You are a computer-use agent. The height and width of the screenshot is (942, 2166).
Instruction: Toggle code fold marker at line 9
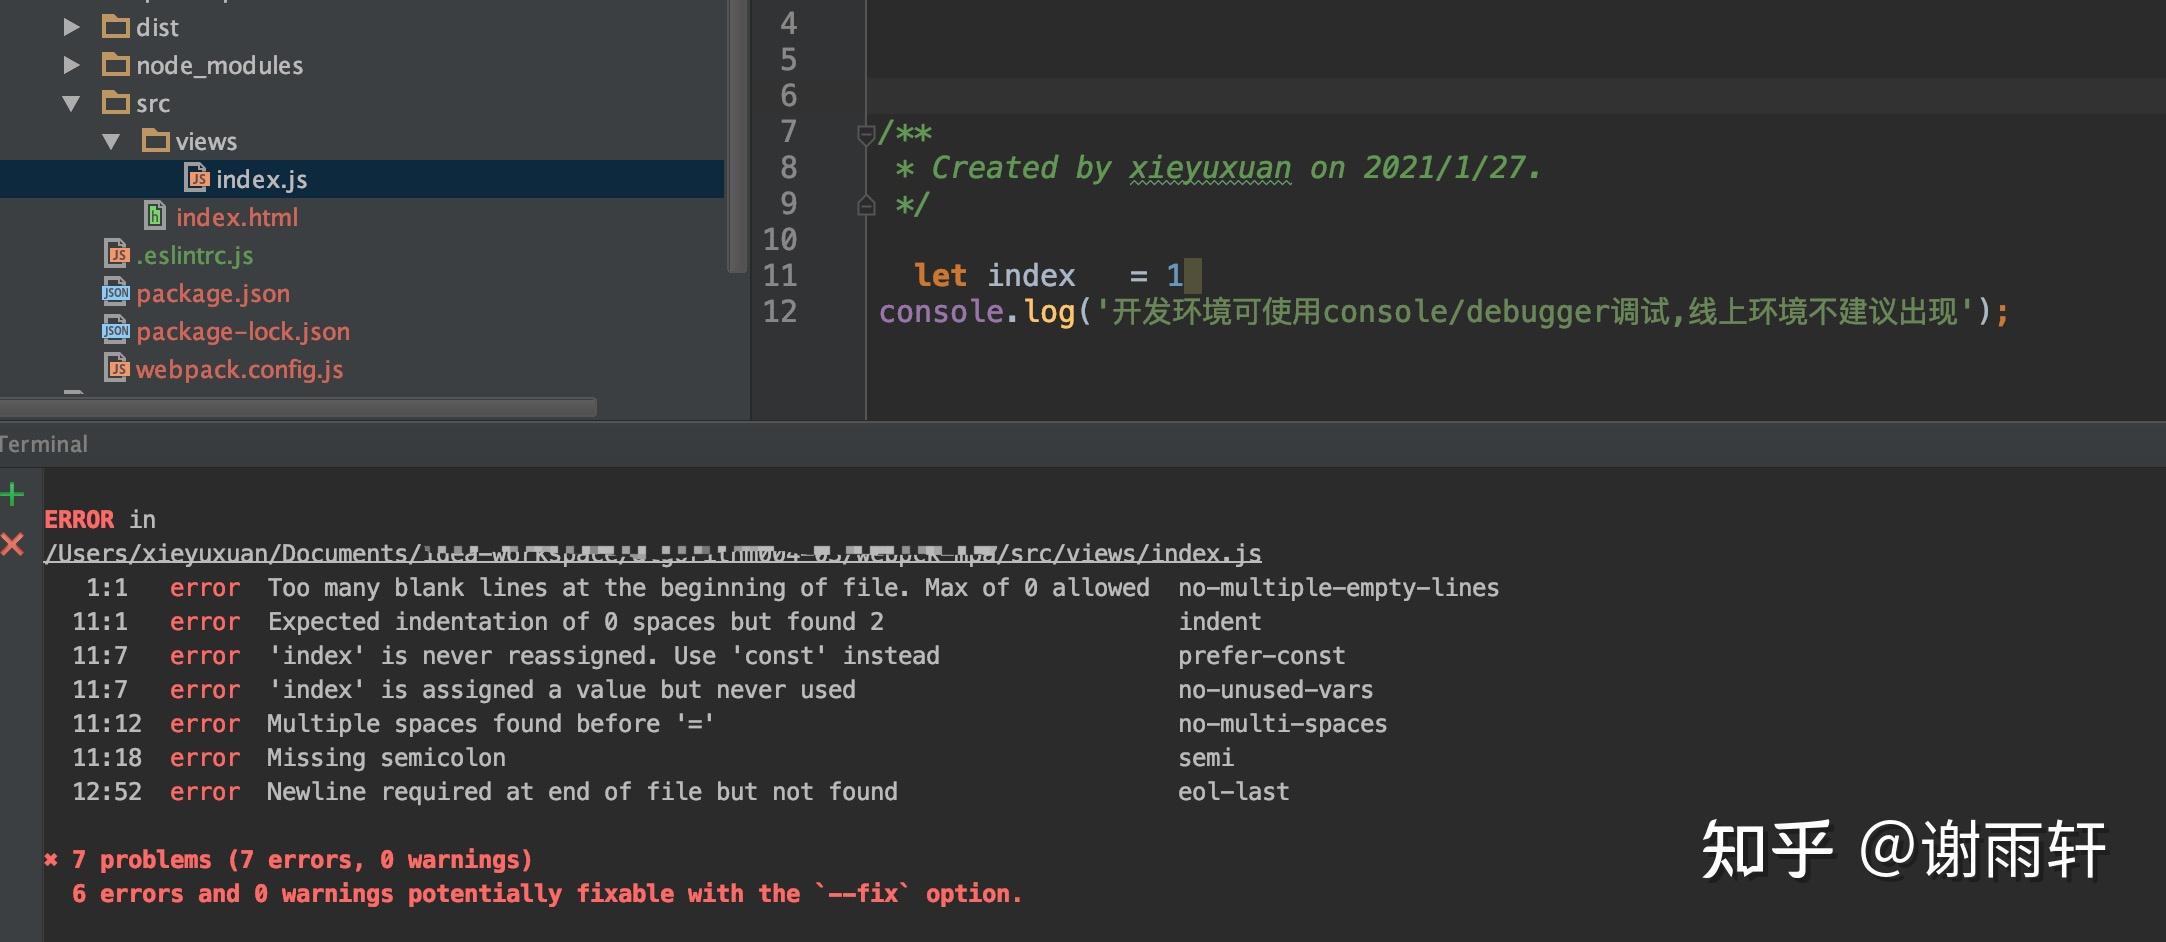point(864,204)
